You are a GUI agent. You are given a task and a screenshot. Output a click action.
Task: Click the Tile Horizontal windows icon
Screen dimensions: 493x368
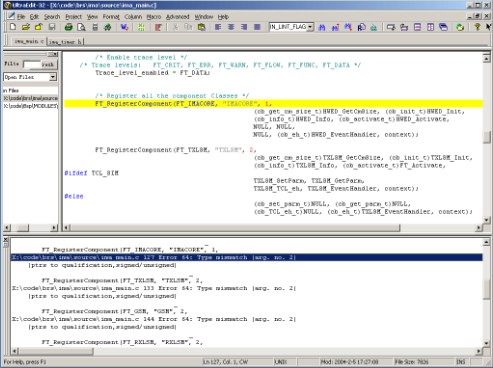(x=417, y=27)
